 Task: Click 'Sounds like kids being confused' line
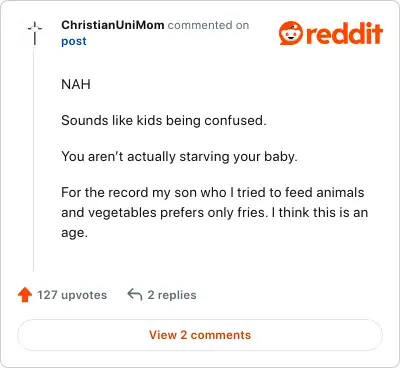pyautogui.click(x=164, y=120)
